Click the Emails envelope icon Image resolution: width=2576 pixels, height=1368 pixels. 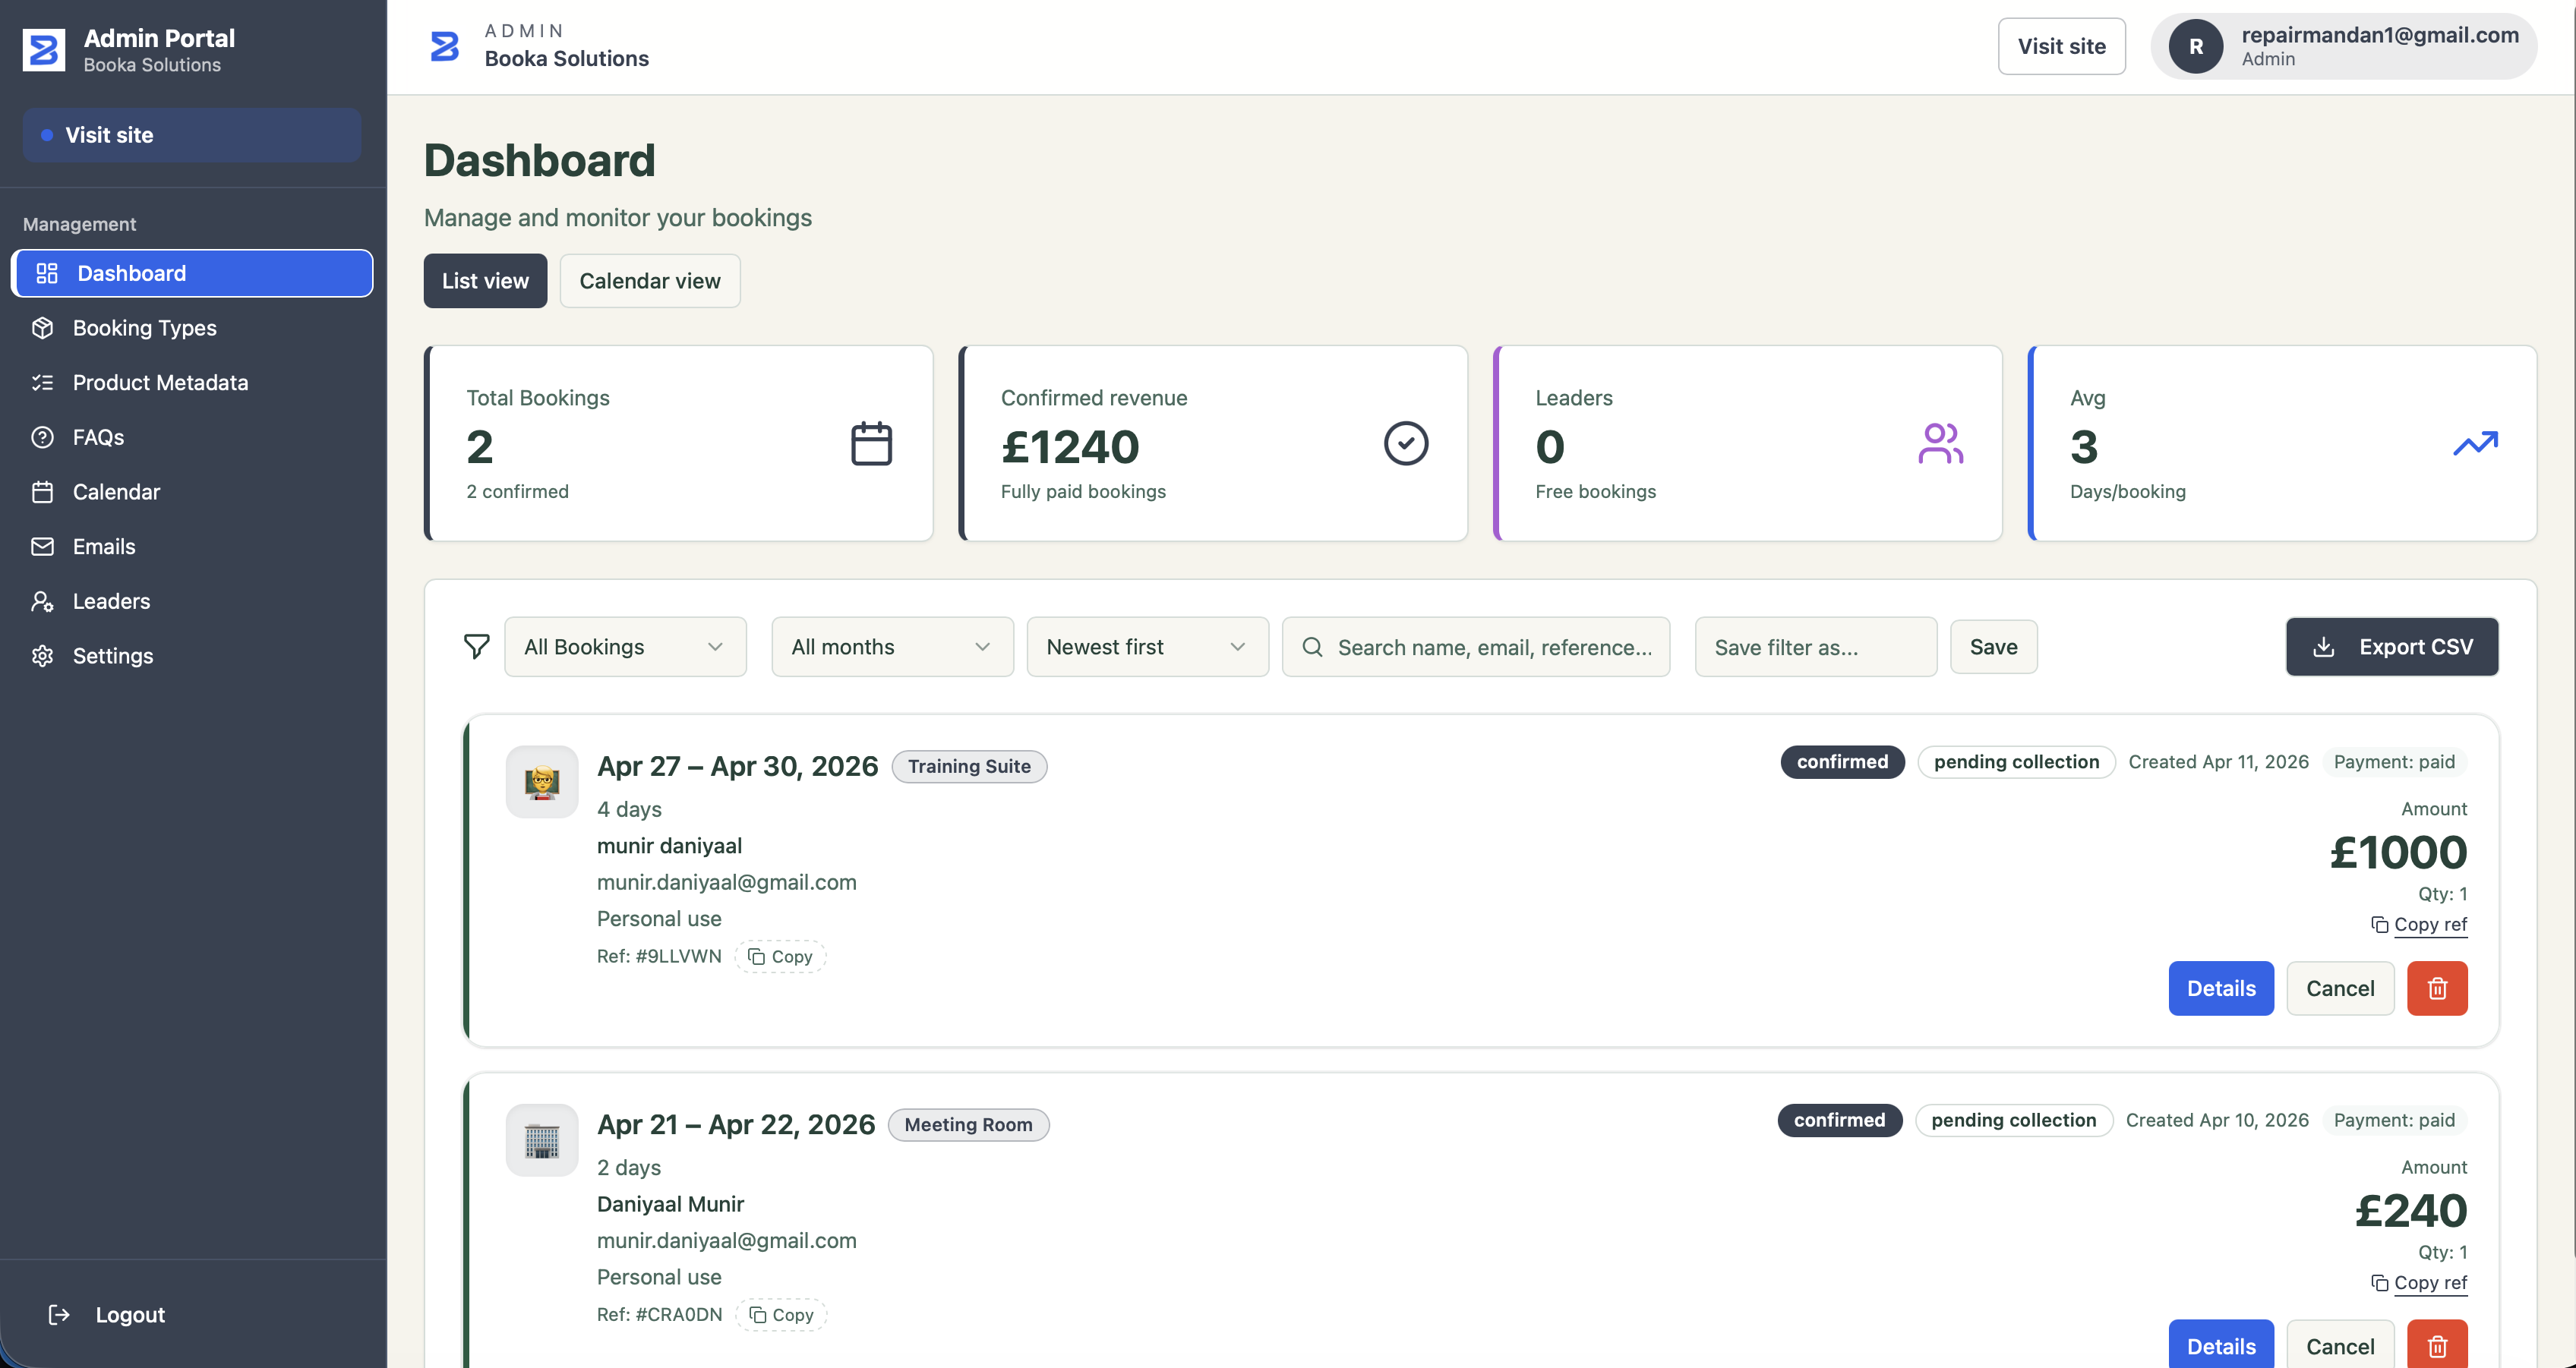pos(43,546)
